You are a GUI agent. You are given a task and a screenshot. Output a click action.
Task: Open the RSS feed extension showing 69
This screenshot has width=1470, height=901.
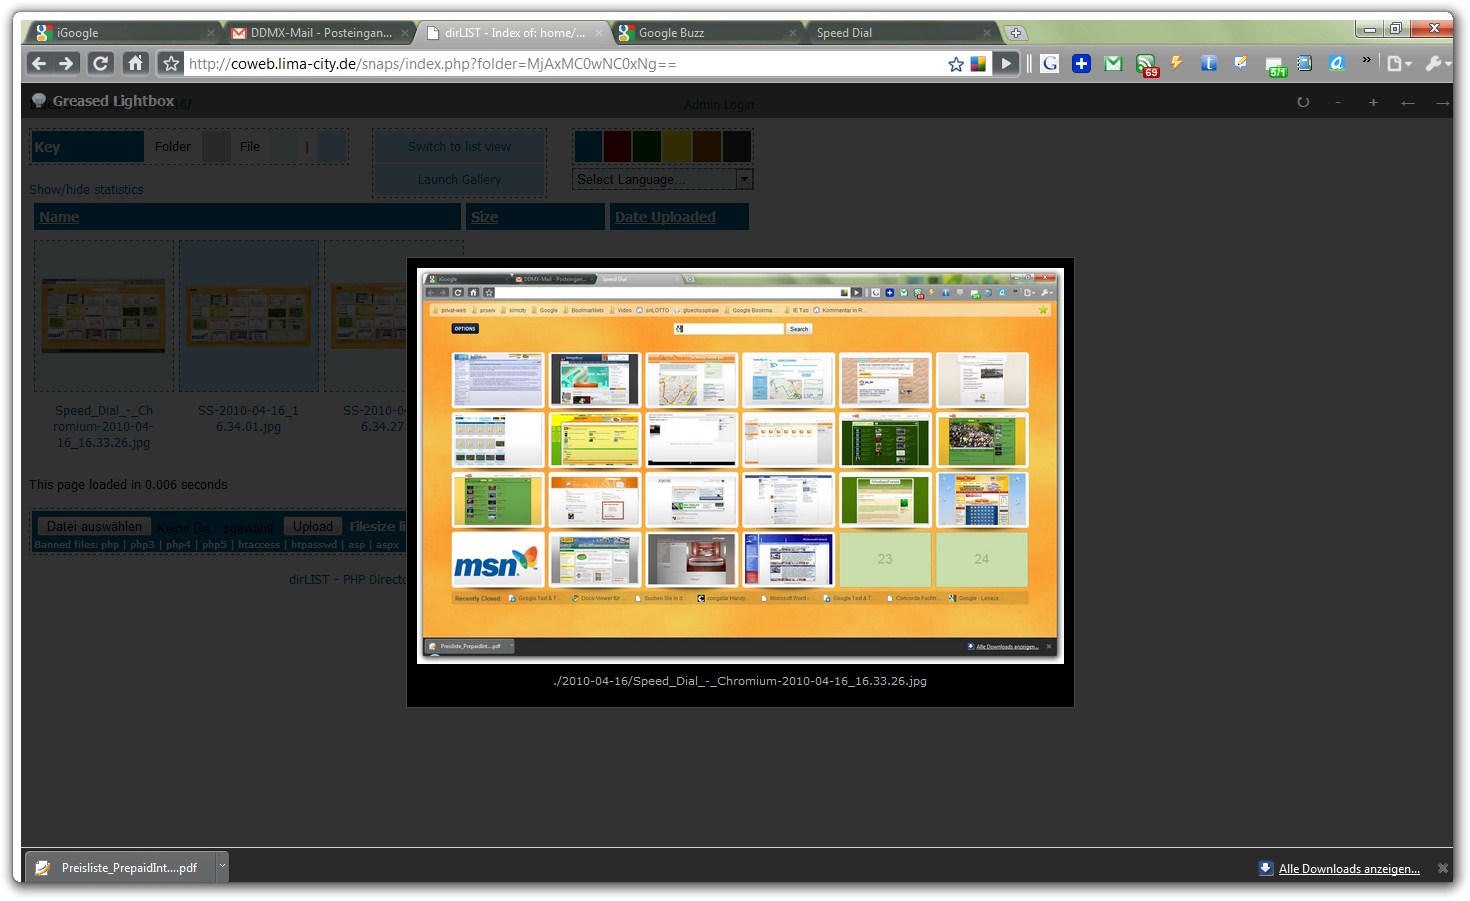coord(1146,65)
